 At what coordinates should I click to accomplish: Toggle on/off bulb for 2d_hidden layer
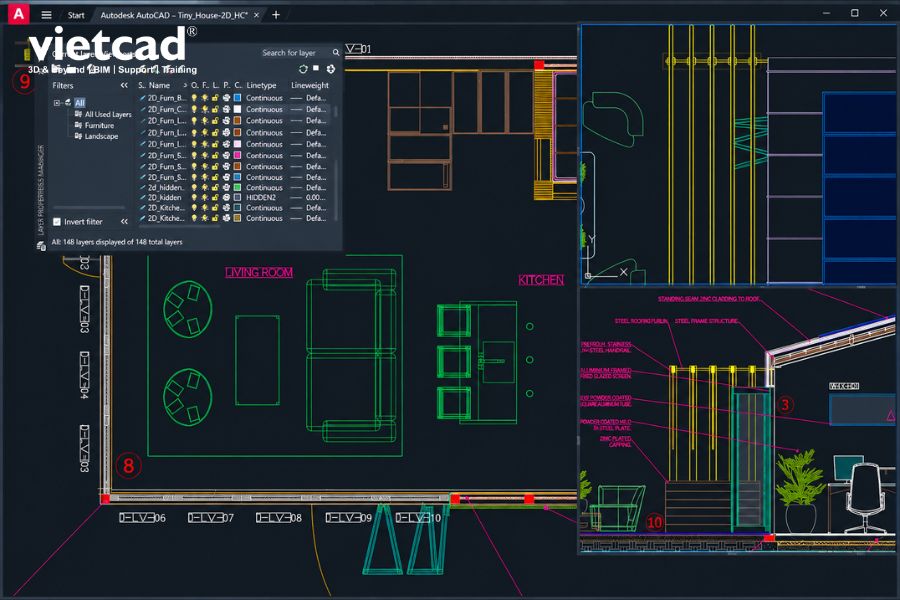(194, 188)
